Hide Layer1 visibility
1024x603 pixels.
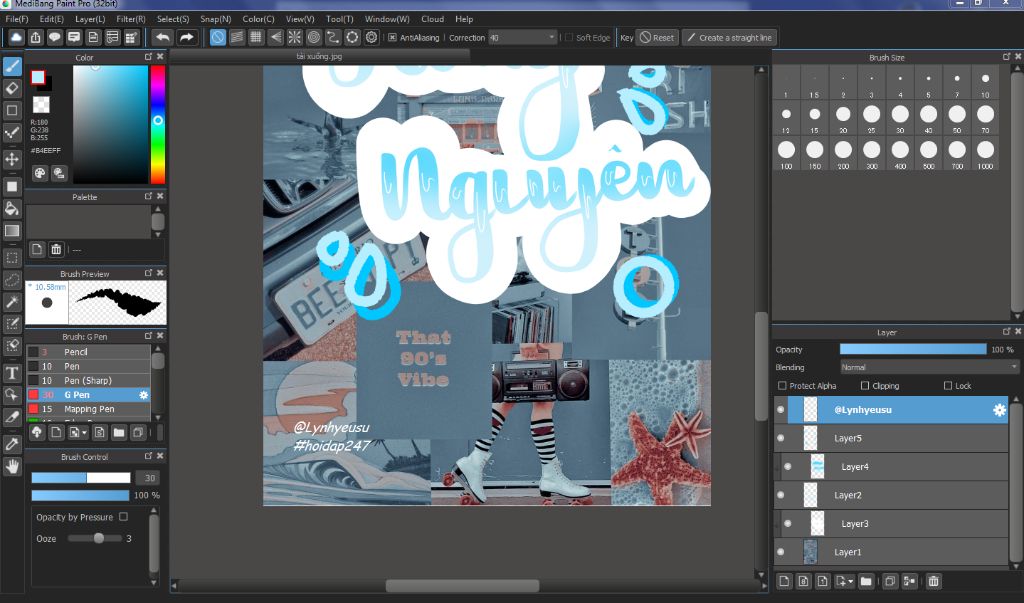(780, 552)
